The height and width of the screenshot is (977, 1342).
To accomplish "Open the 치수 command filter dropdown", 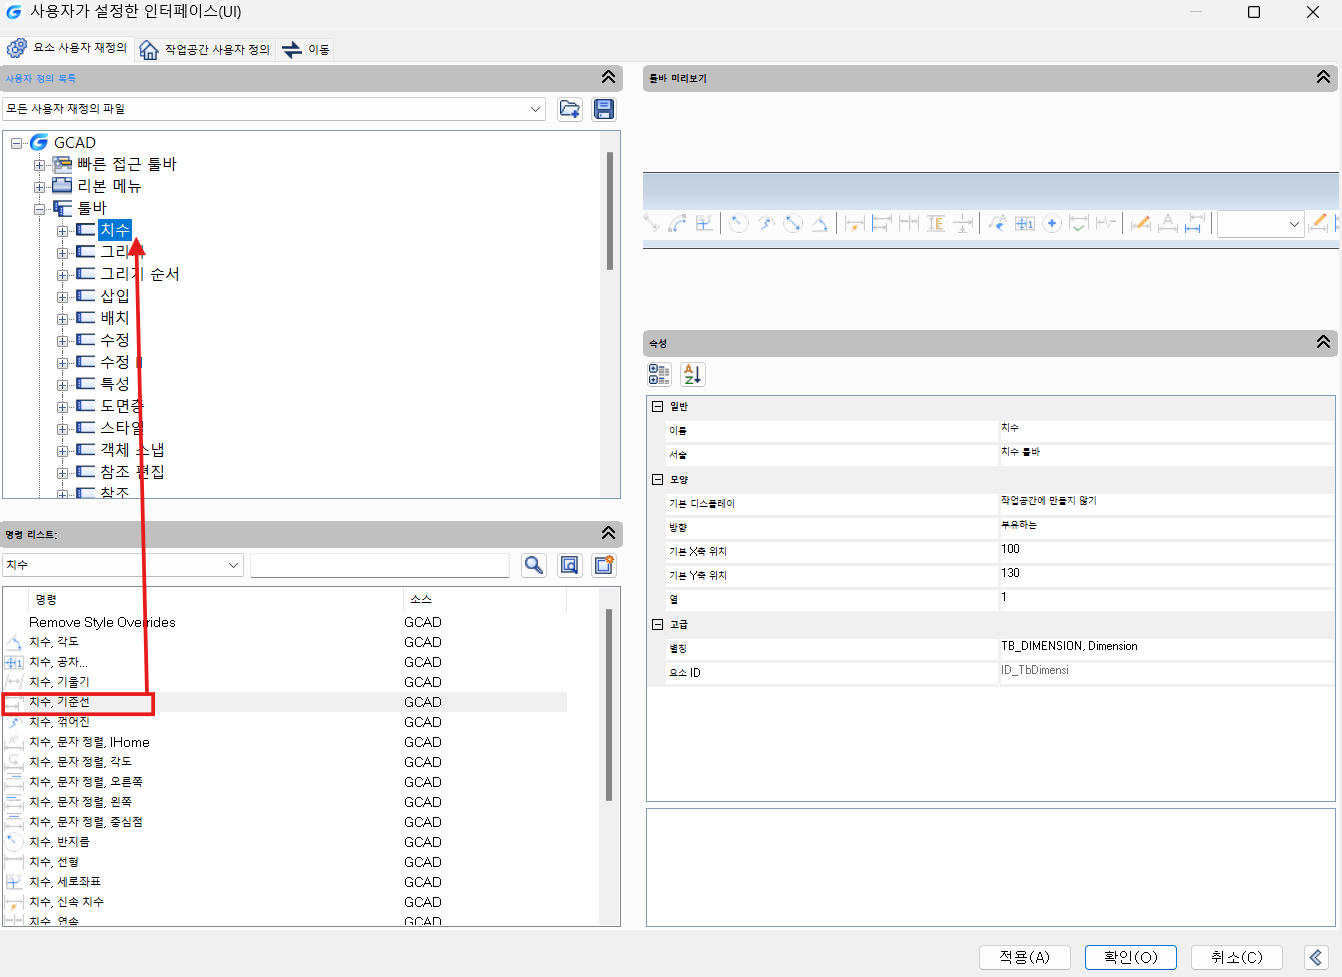I will [x=233, y=565].
